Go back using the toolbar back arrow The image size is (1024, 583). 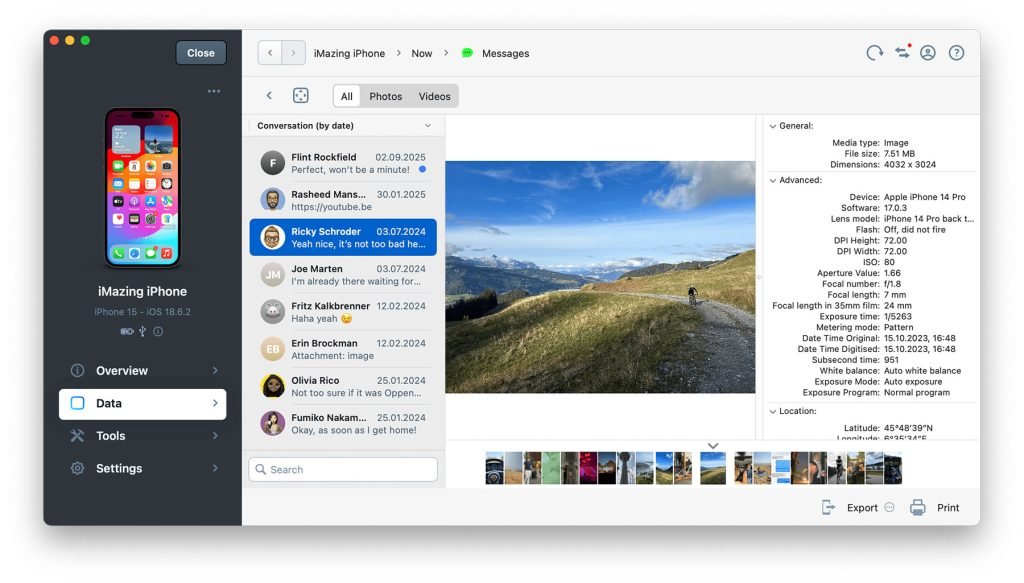pos(269,53)
